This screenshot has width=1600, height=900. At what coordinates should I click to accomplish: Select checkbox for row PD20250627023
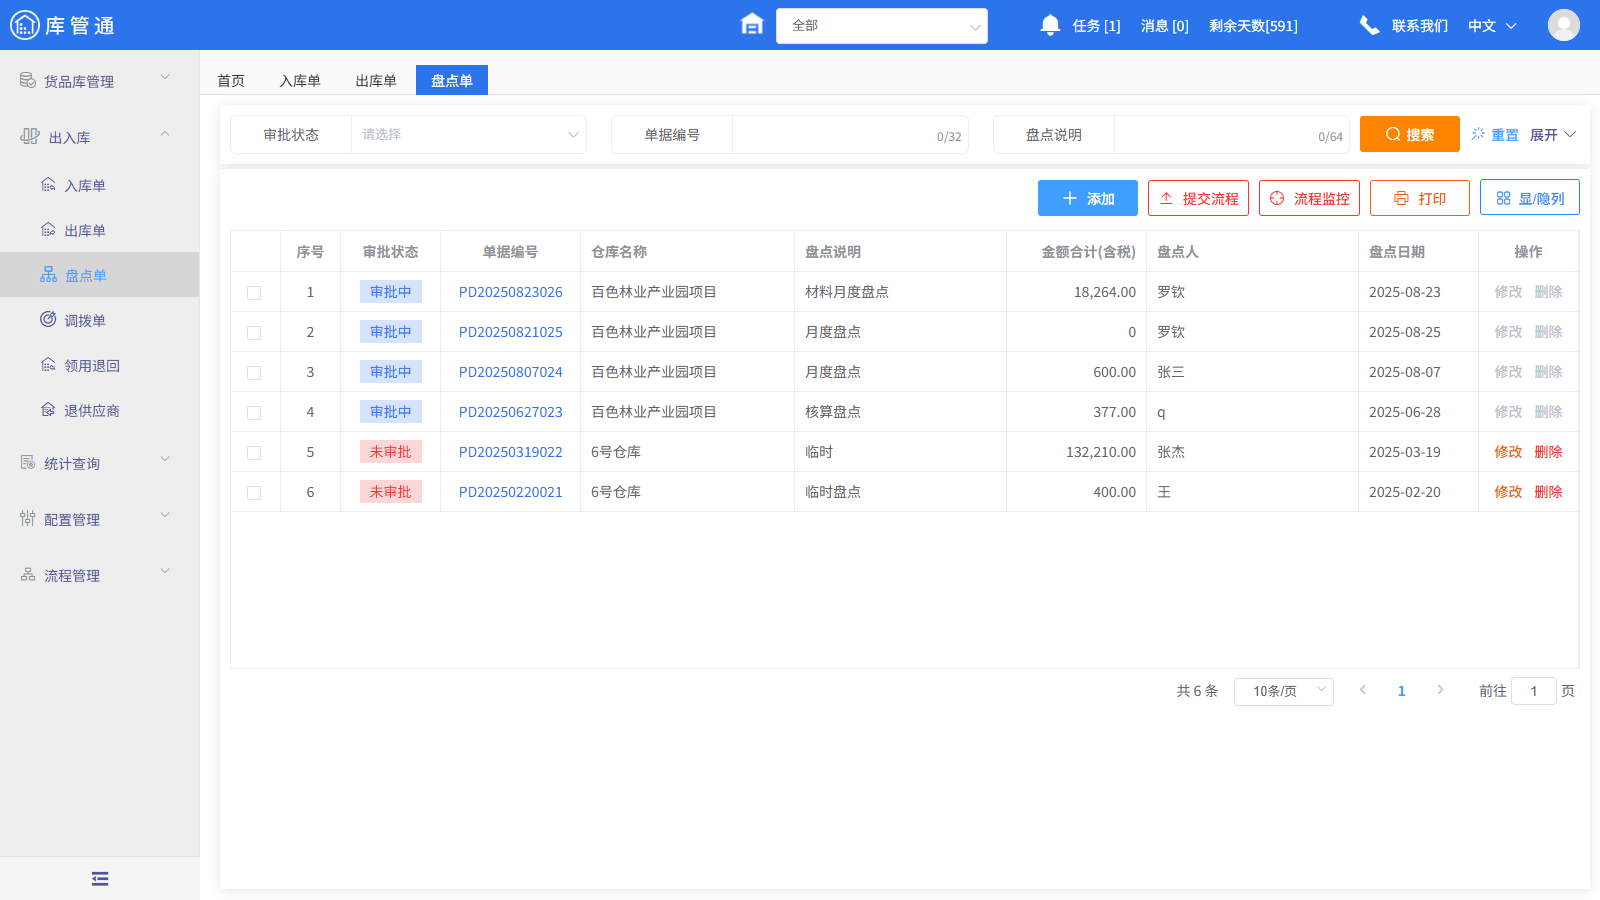(254, 413)
